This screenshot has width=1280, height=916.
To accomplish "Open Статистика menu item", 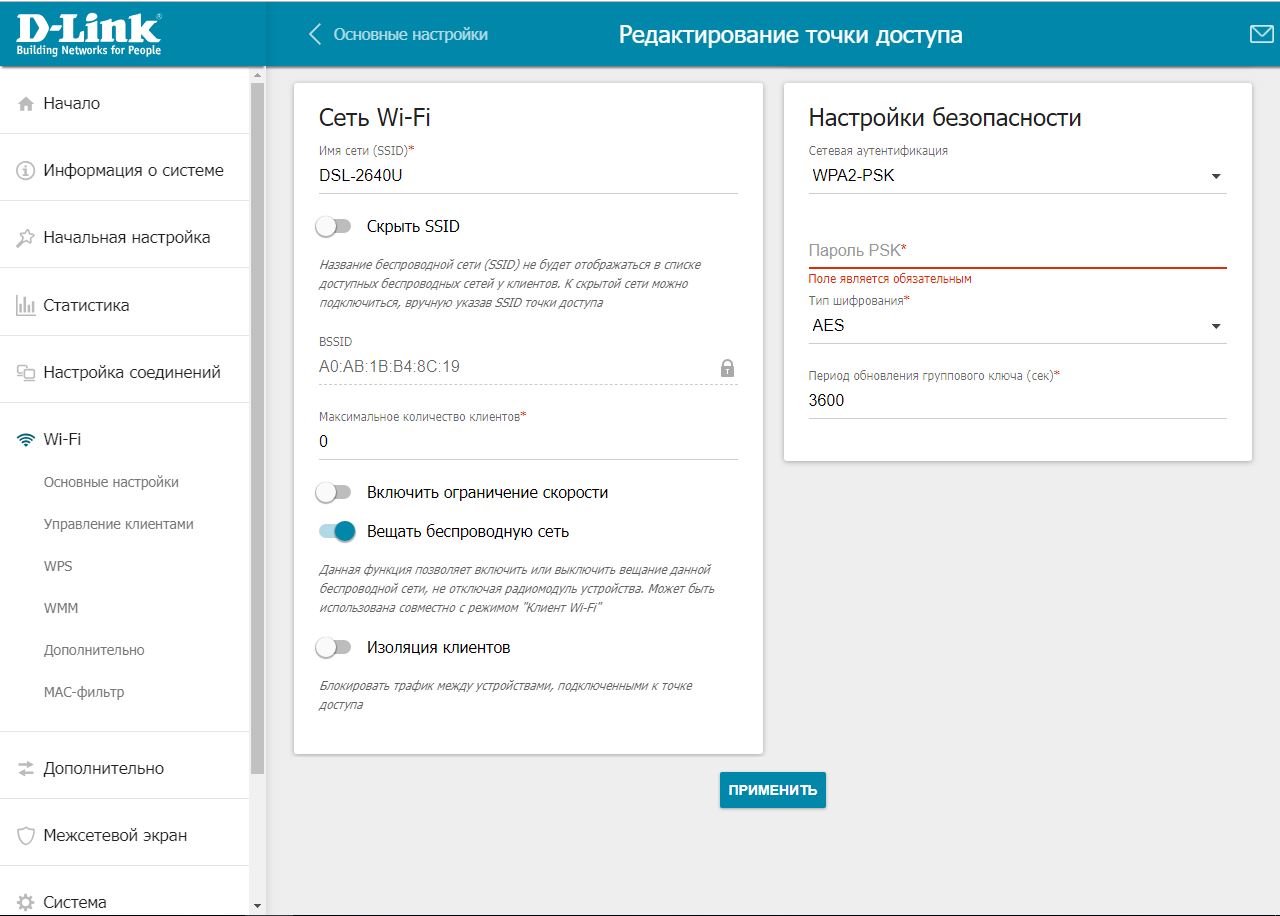I will pos(124,305).
